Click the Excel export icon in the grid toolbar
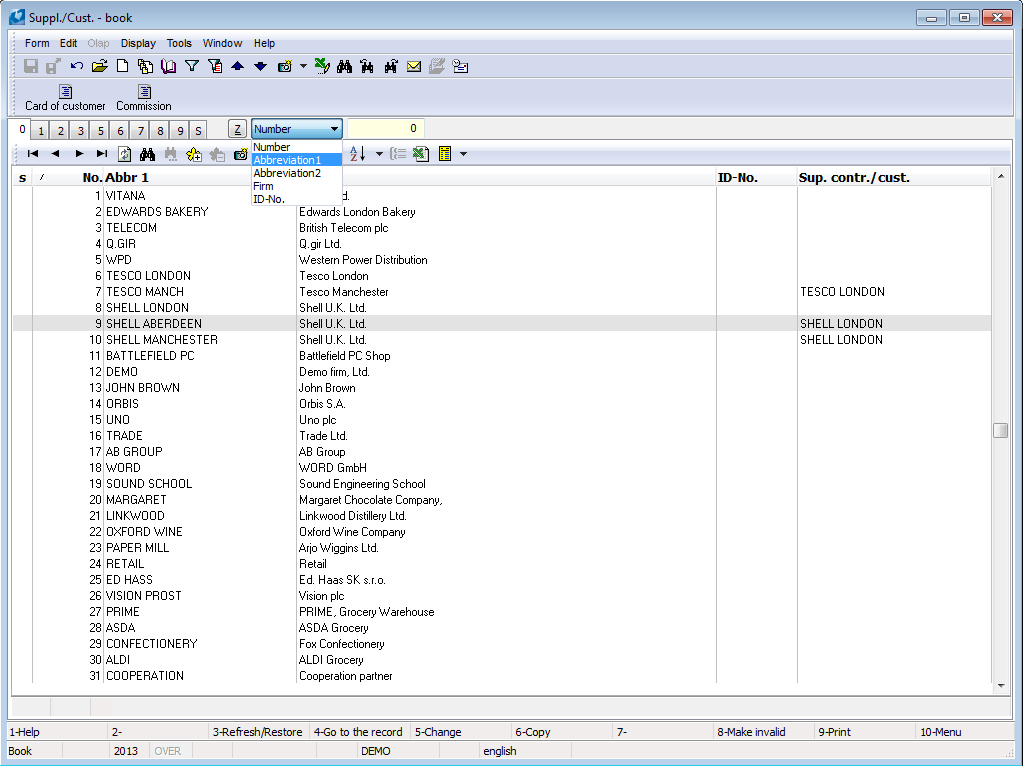Screen dimensions: 1023x766 [421, 154]
